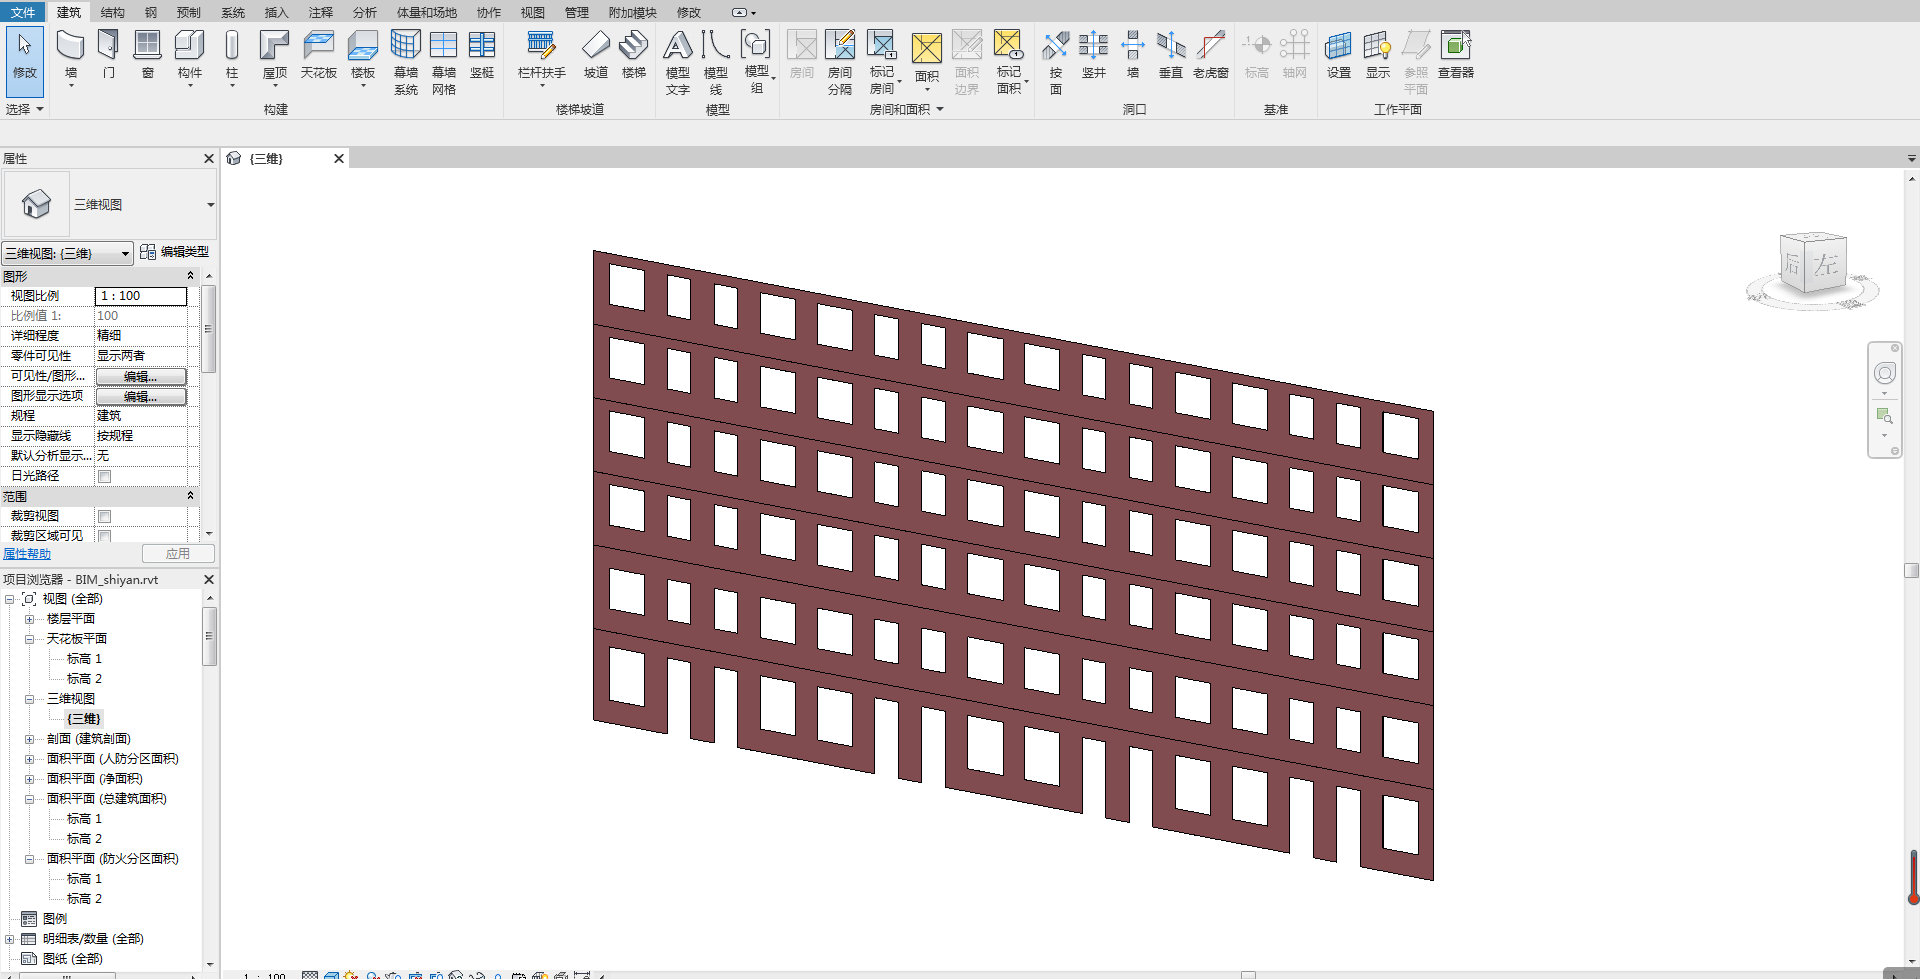Screen dimensions: 1920x979
Task: Click the 应用 button in properties panel
Action: [177, 553]
